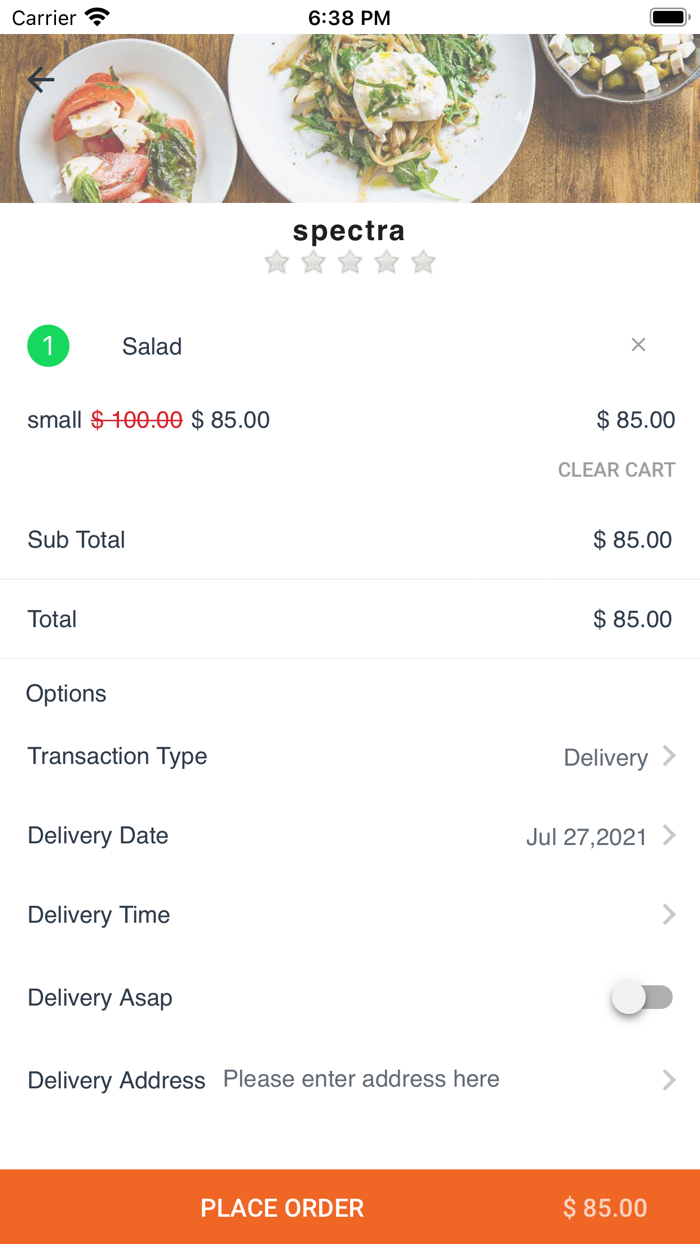The image size is (700, 1244).
Task: Tap the back arrow above the food image
Action: pyautogui.click(x=40, y=80)
